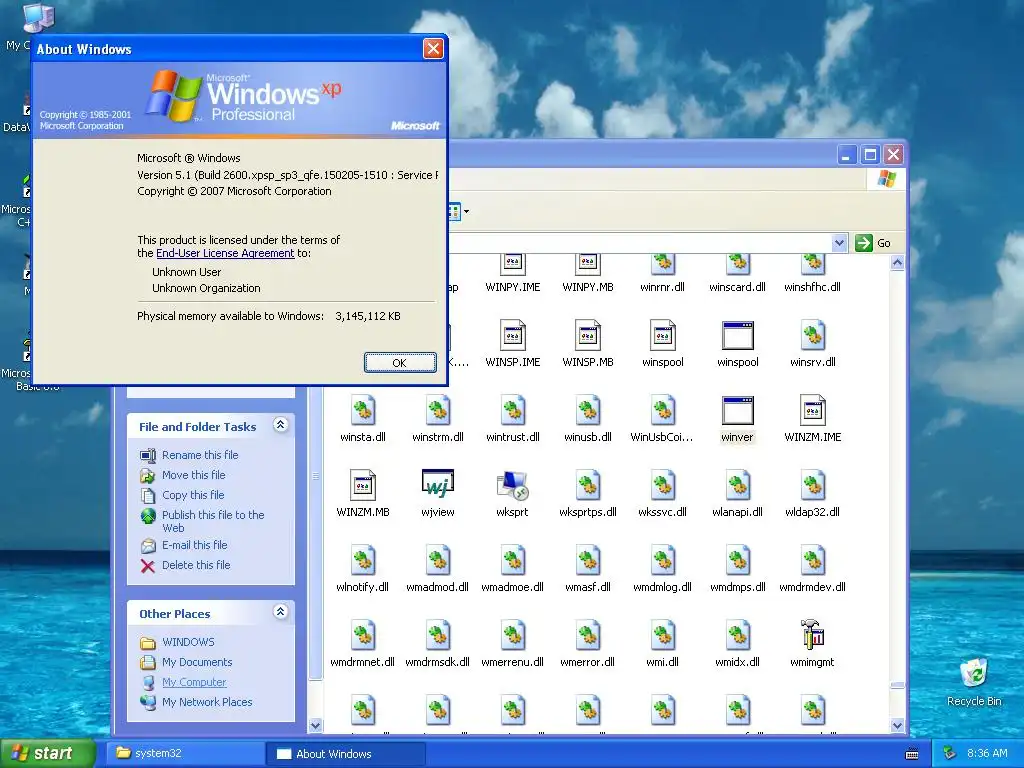Select the wmerror.dll file icon
The width and height of the screenshot is (1024, 768).
click(588, 635)
